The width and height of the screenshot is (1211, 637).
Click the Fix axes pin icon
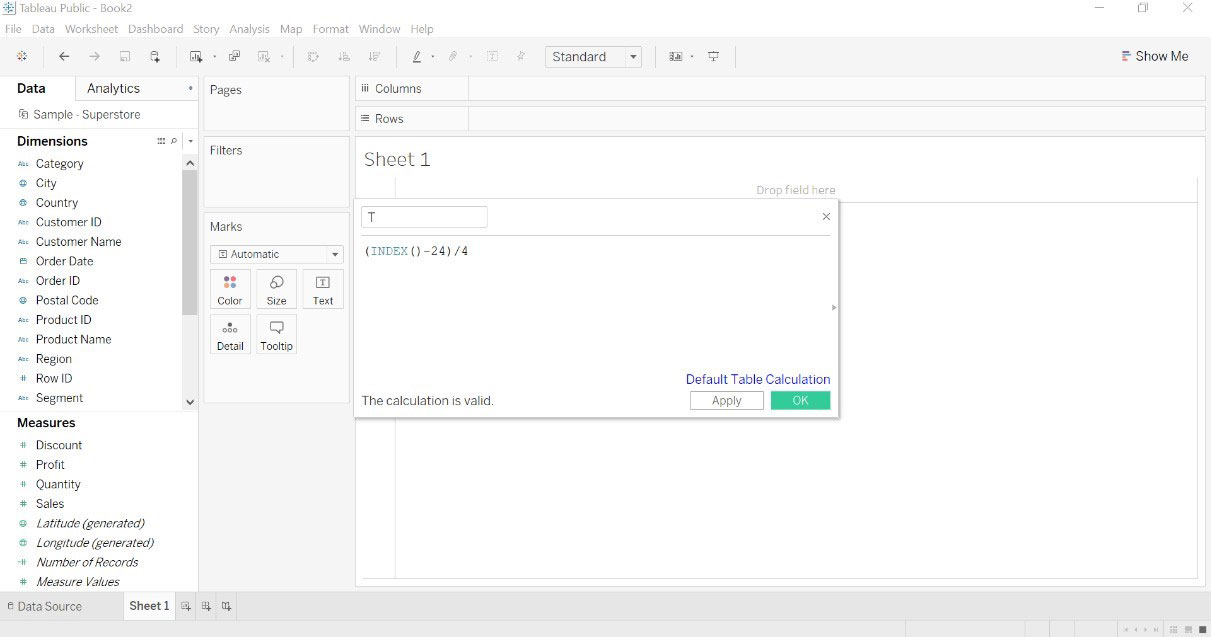[x=521, y=57]
